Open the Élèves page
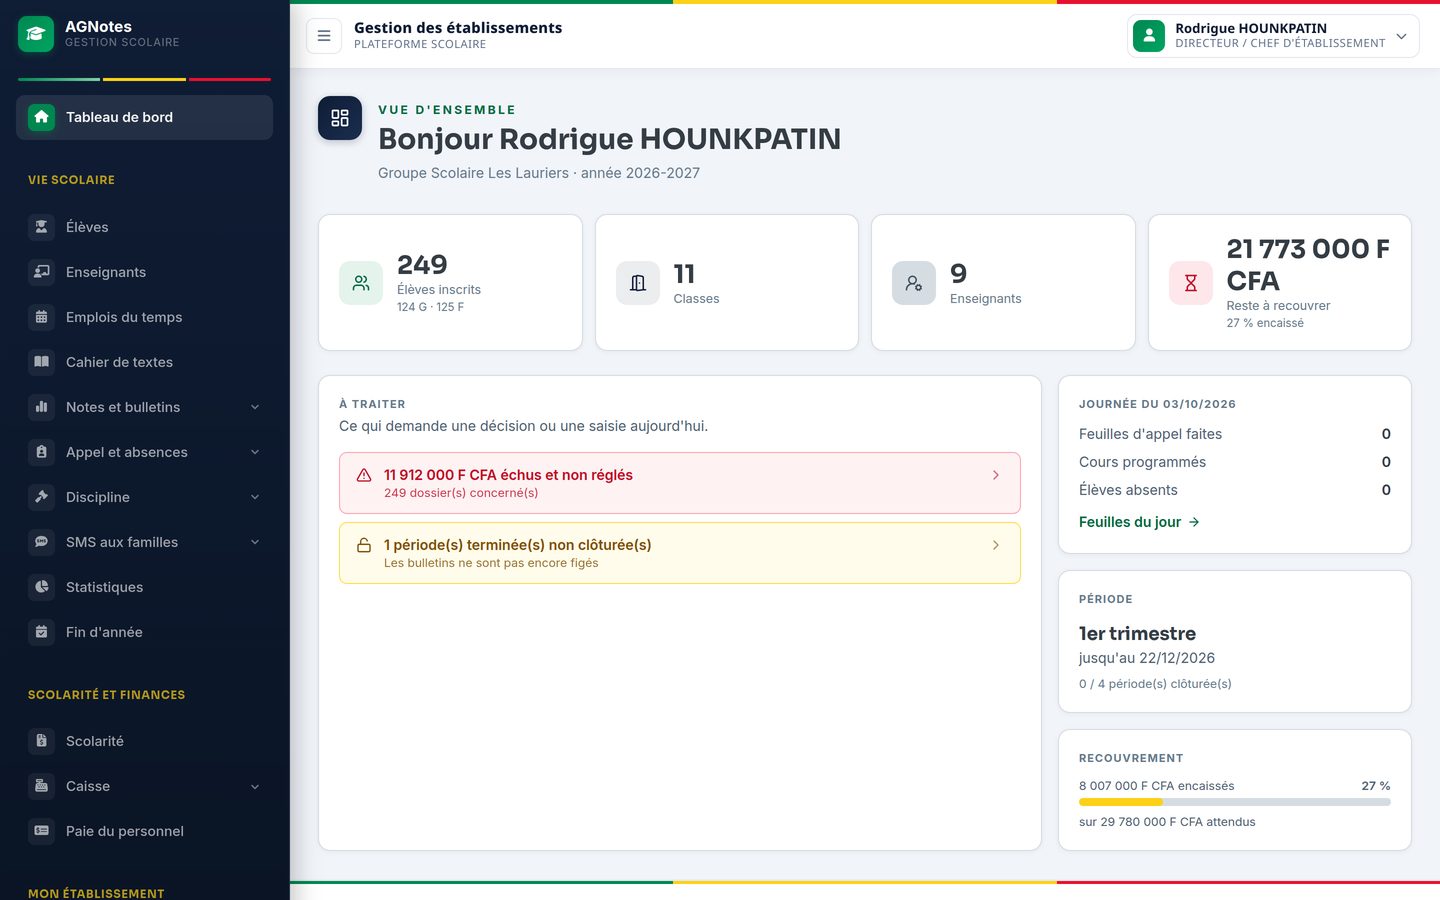Viewport: 1440px width, 900px height. [144, 227]
